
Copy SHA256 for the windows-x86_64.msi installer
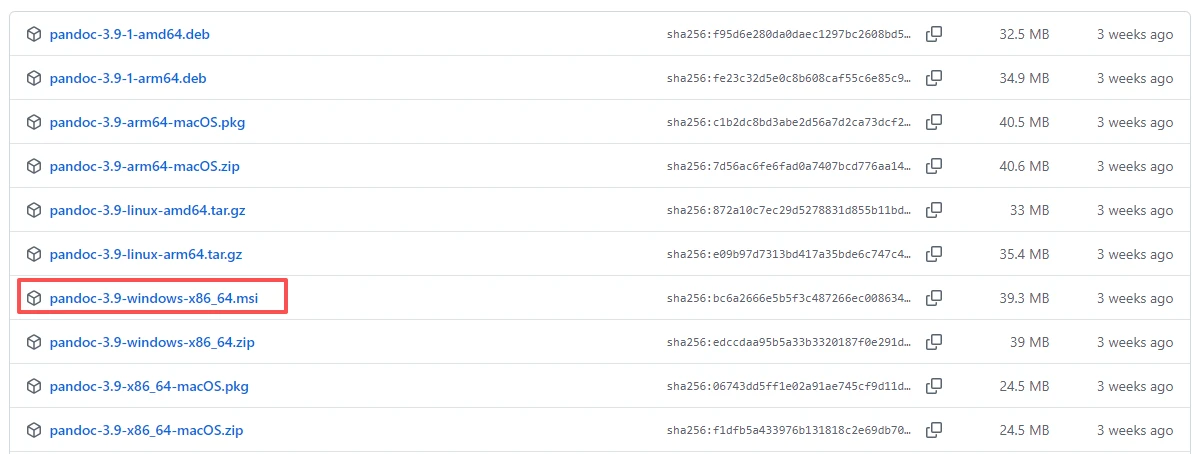point(934,298)
